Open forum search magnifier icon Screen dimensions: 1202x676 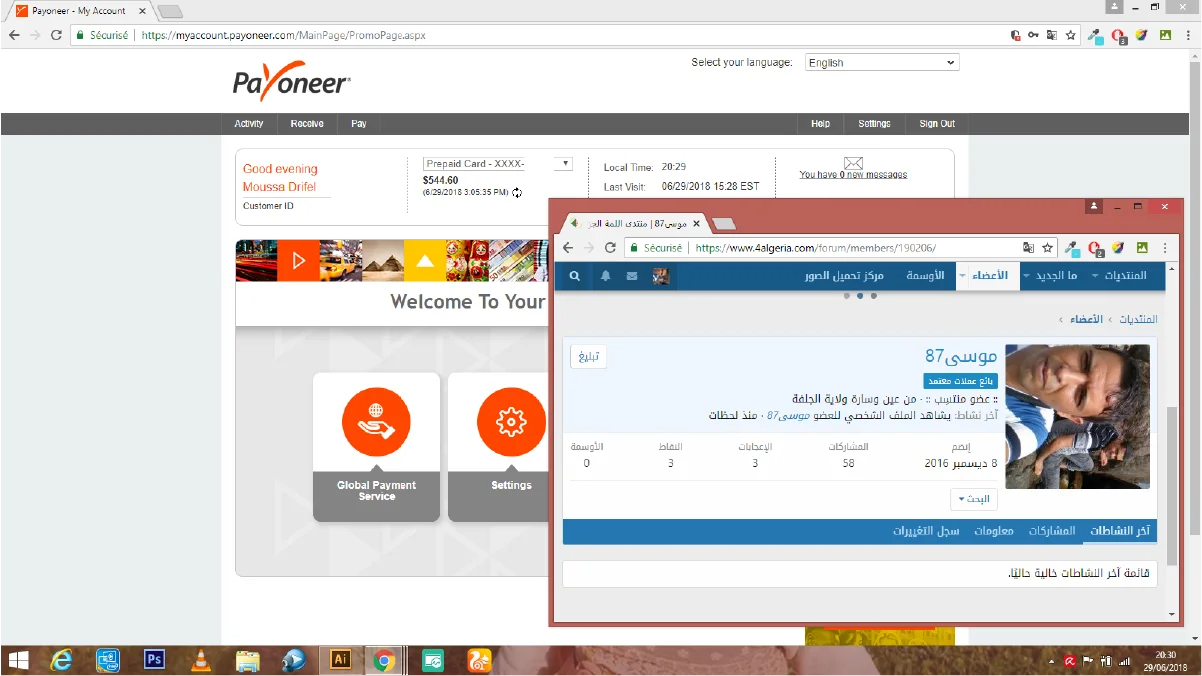point(575,276)
